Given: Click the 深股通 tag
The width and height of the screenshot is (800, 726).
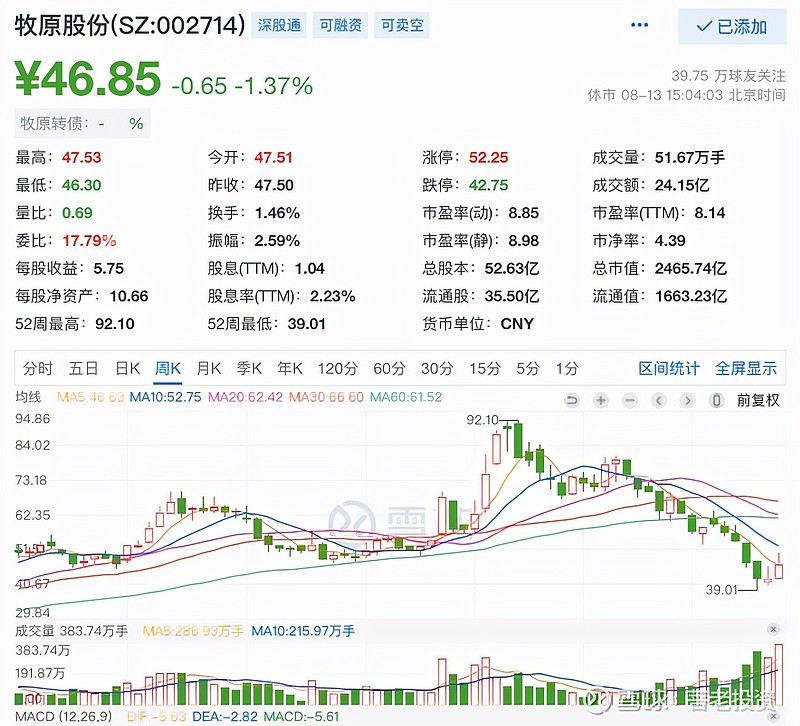Looking at the screenshot, I should click(x=279, y=25).
